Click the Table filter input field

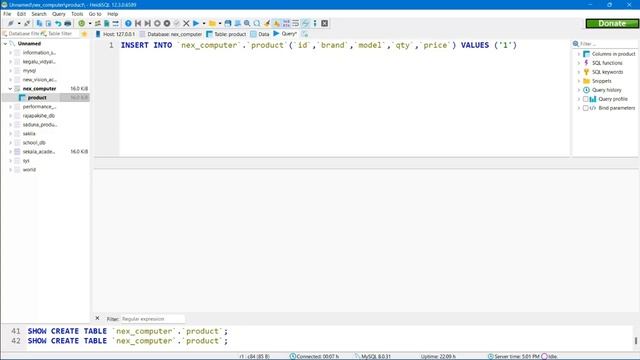click(x=62, y=34)
